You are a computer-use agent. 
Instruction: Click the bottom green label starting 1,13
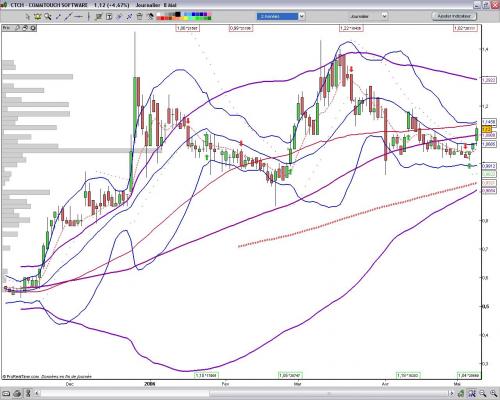tap(206, 375)
